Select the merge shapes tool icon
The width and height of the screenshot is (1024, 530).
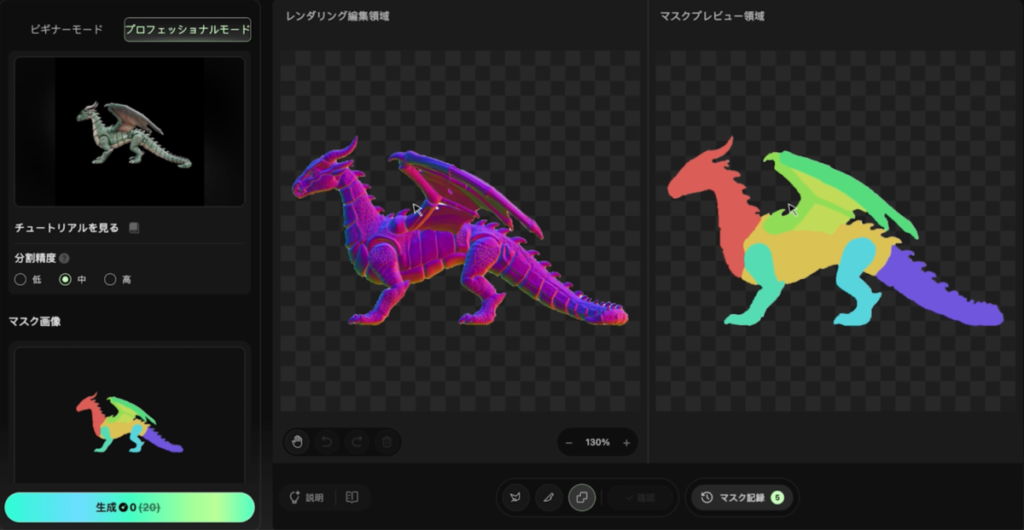(582, 497)
